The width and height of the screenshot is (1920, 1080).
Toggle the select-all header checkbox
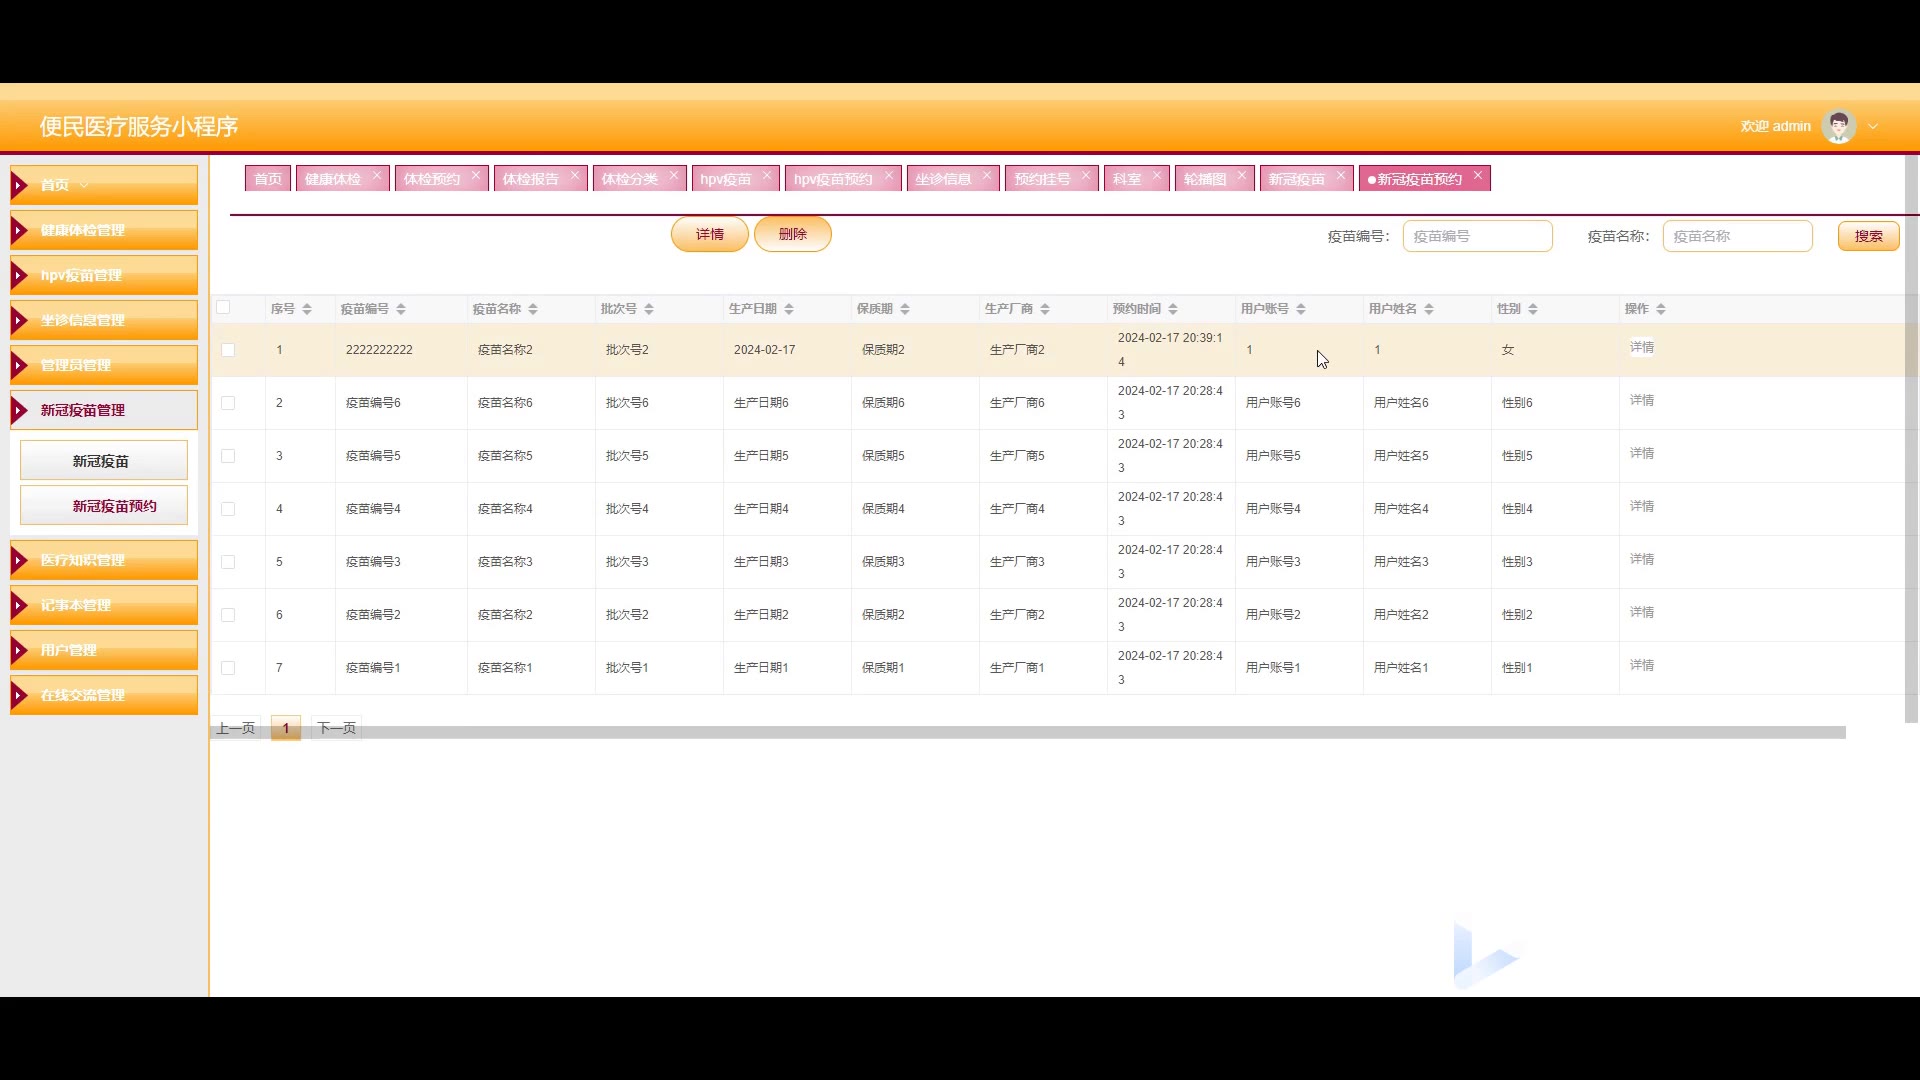point(223,308)
